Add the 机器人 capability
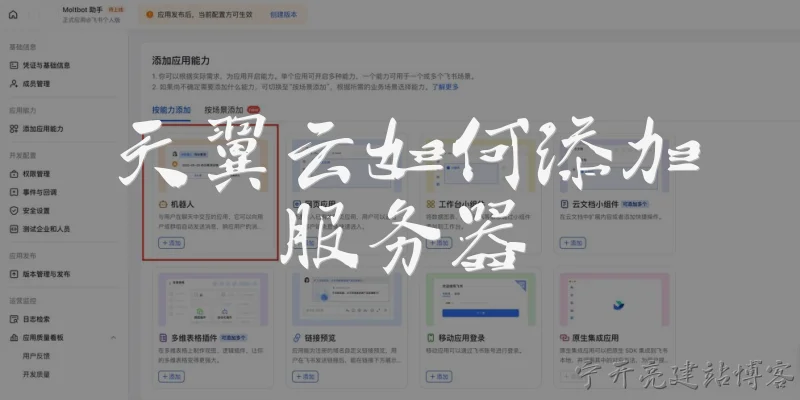 pos(171,243)
